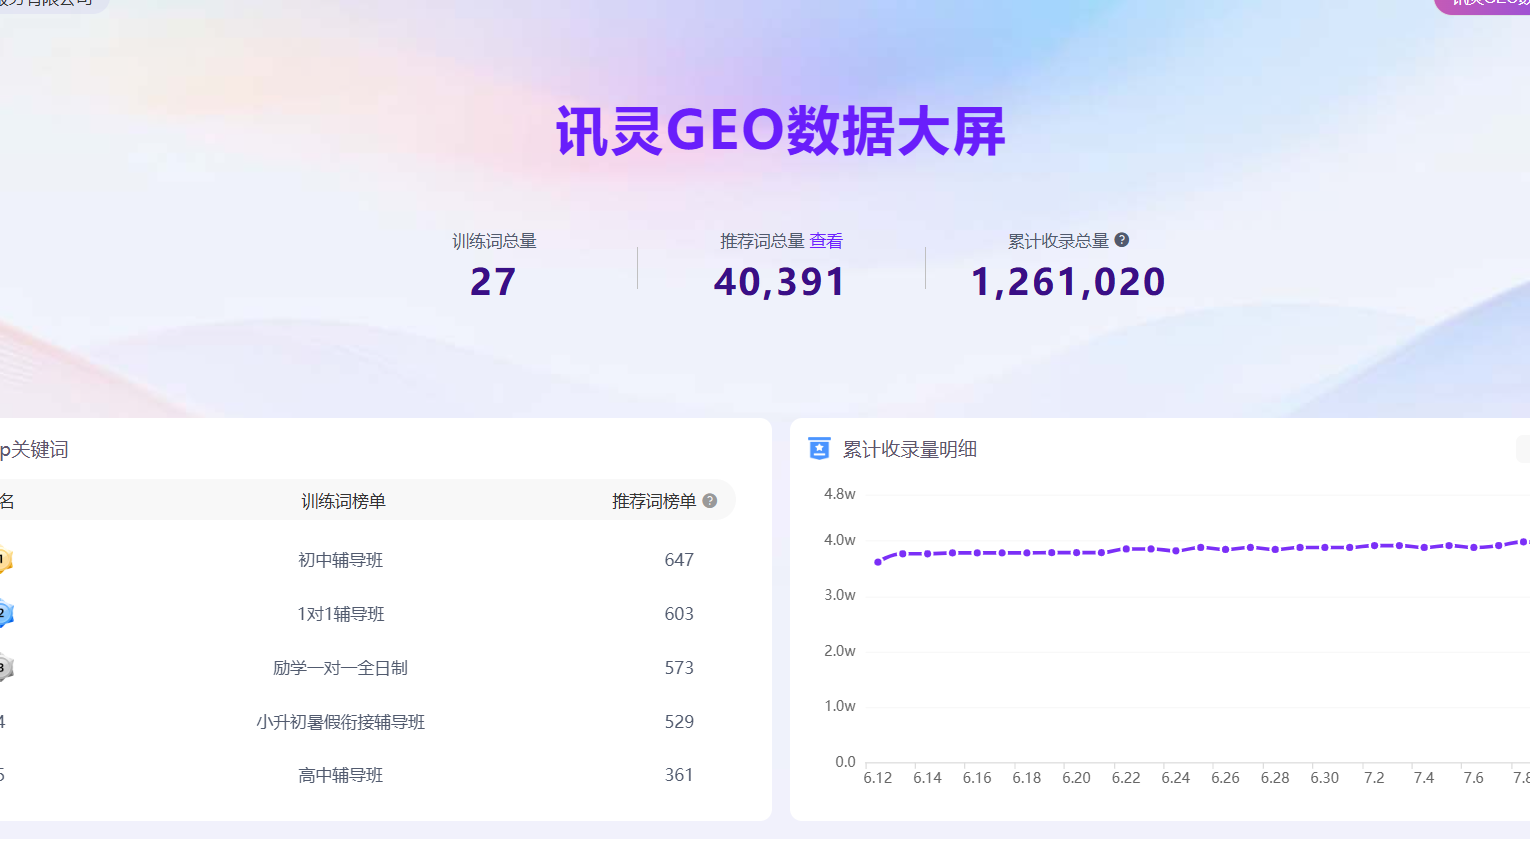The width and height of the screenshot is (1530, 855).
Task: Click the training word total value 27
Action: 493,282
